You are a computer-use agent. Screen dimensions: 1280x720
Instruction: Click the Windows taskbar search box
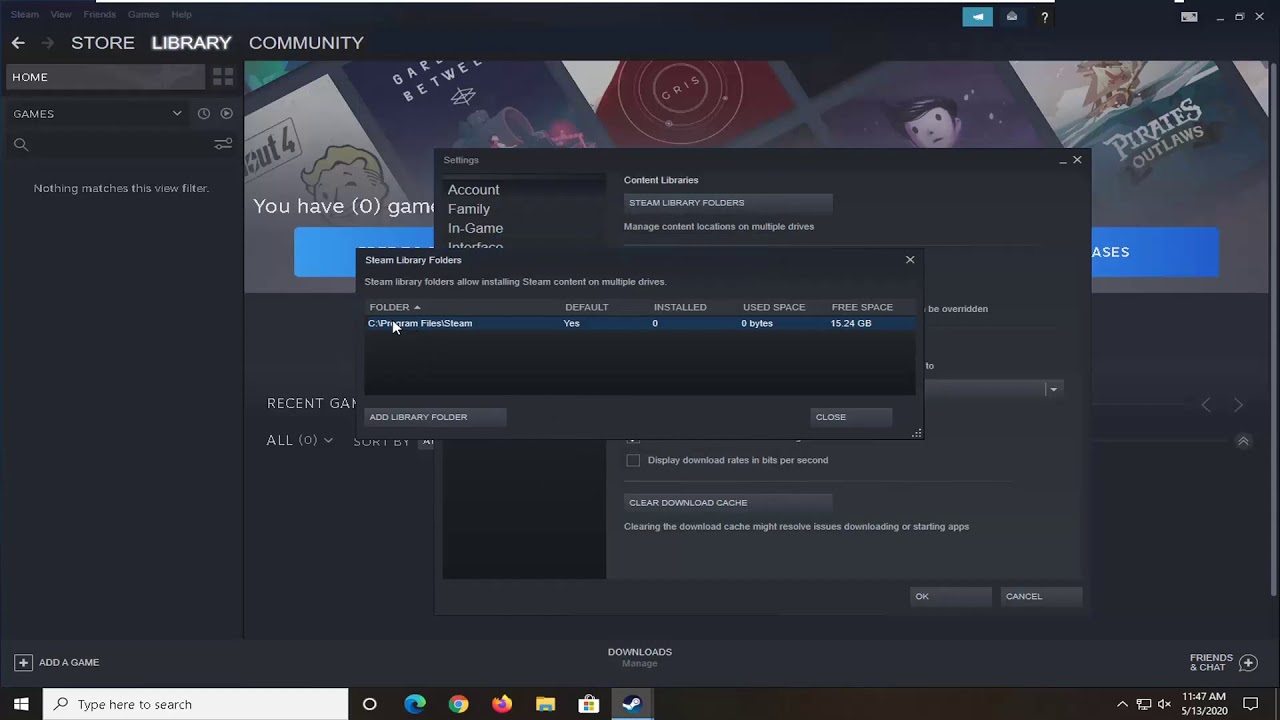(195, 704)
